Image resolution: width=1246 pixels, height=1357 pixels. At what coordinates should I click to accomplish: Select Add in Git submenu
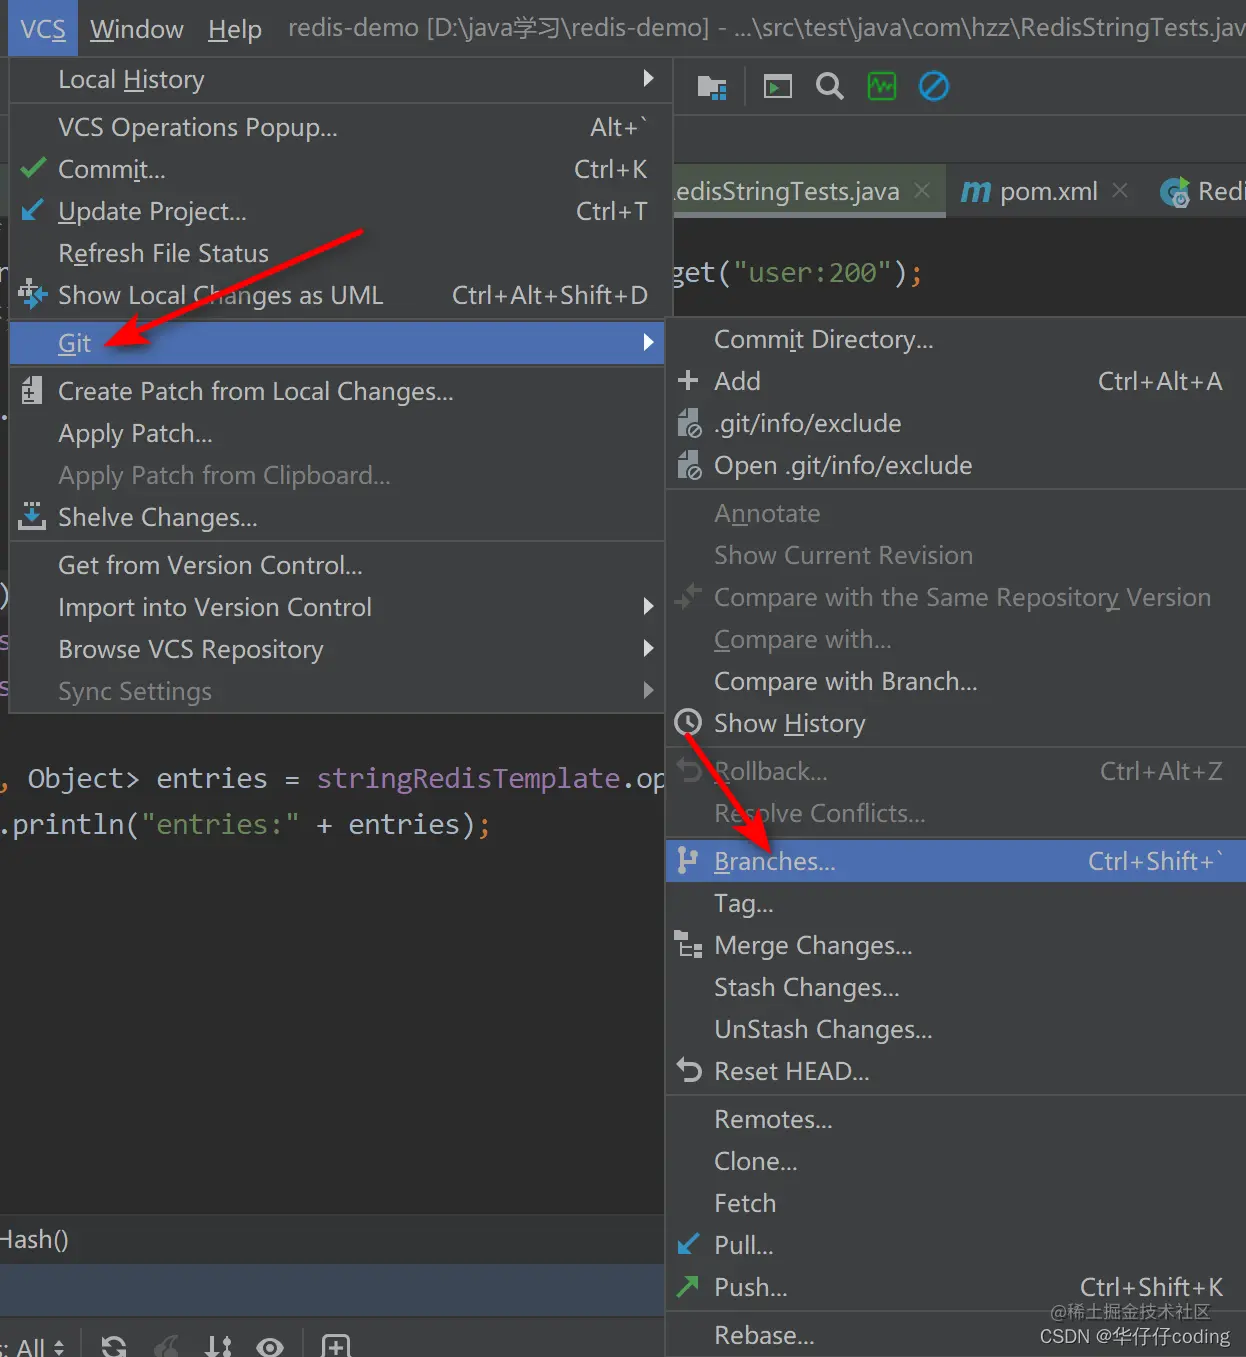pos(956,381)
